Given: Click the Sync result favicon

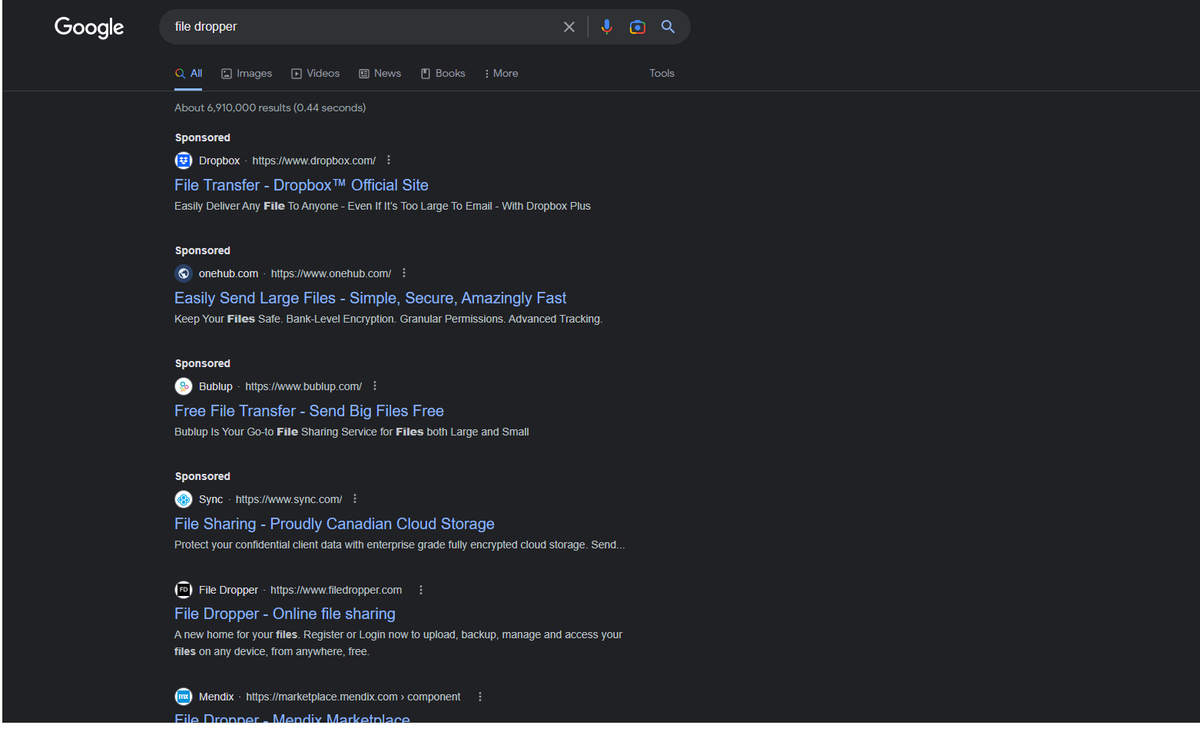Looking at the screenshot, I should click(183, 498).
